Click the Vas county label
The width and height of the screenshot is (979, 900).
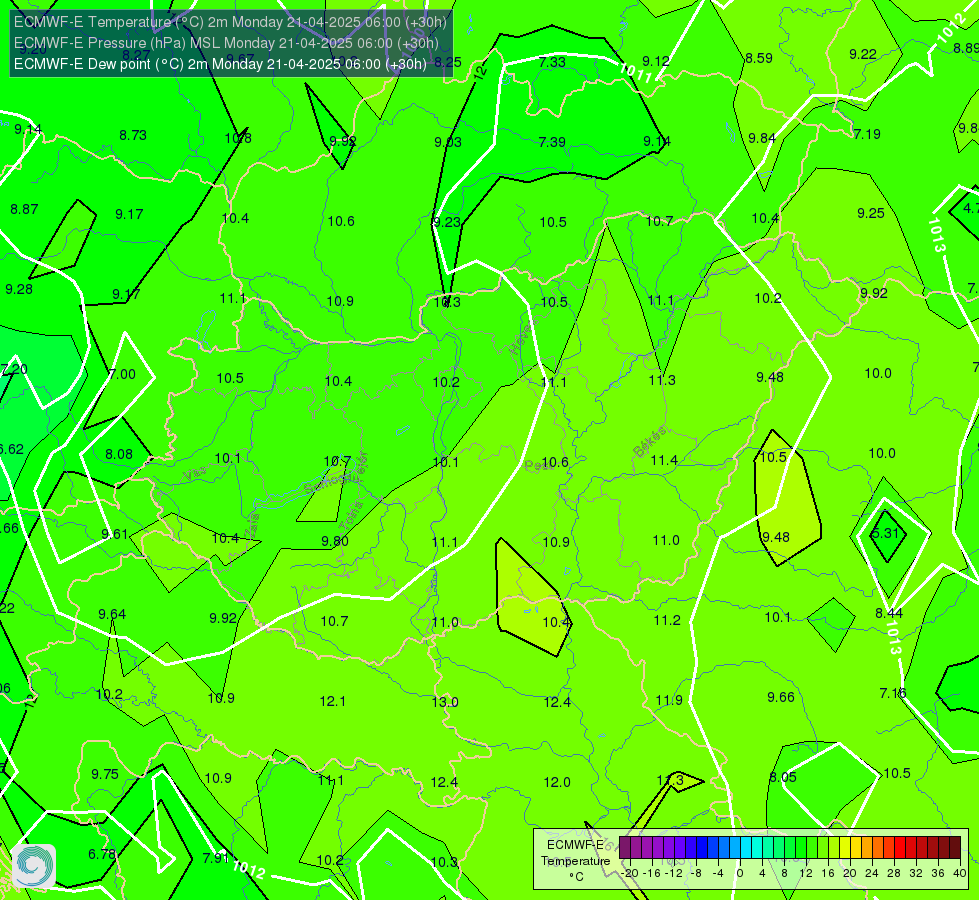click(x=195, y=475)
